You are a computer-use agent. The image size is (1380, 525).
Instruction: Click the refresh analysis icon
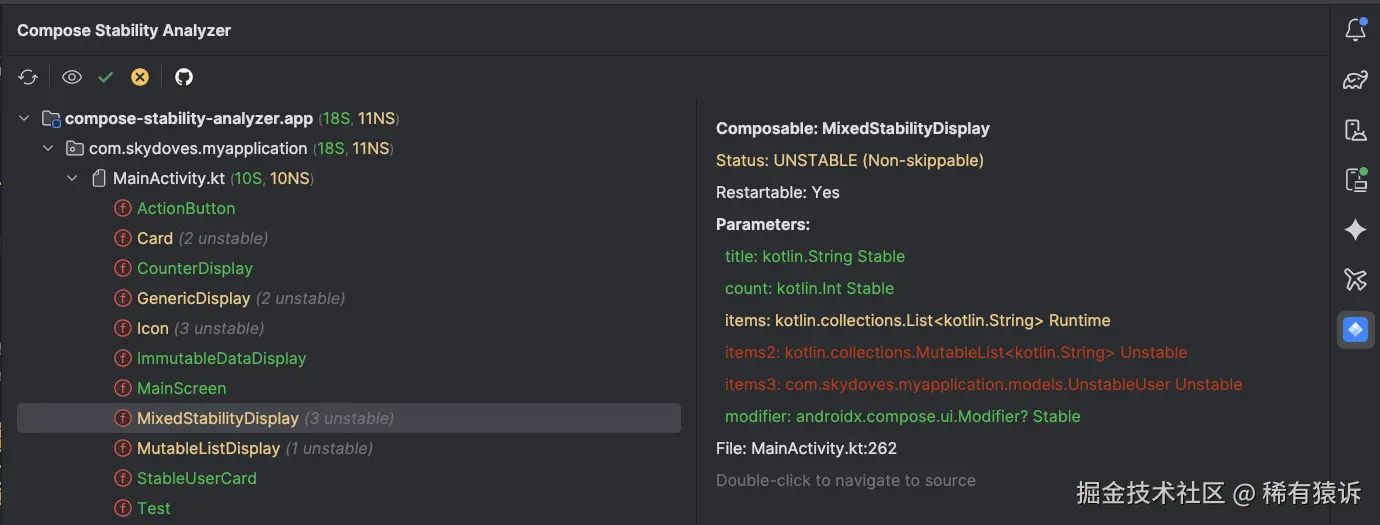click(28, 77)
